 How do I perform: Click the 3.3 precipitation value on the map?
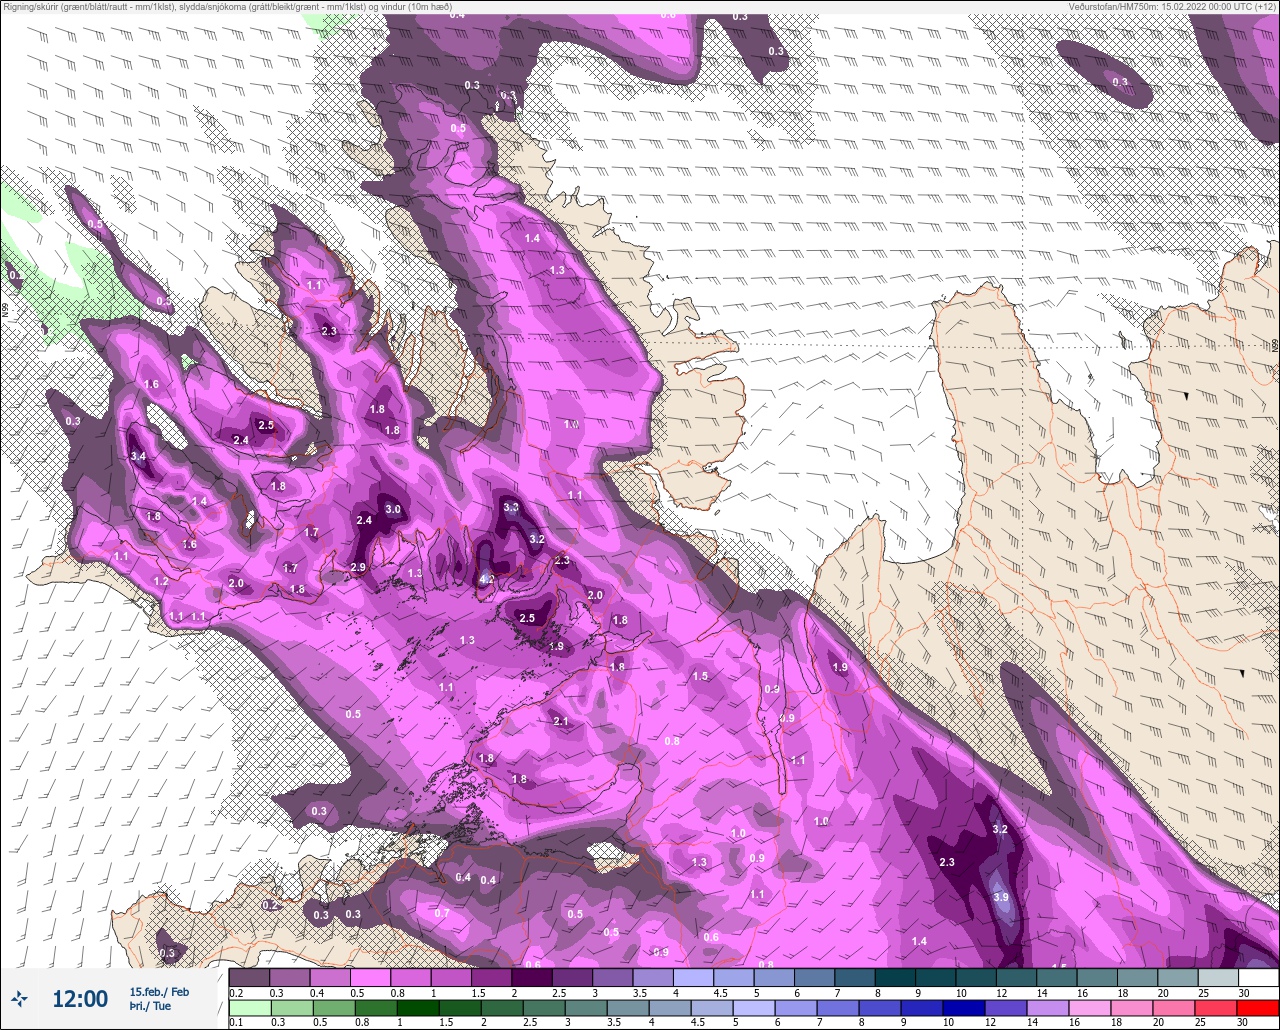pyautogui.click(x=511, y=507)
